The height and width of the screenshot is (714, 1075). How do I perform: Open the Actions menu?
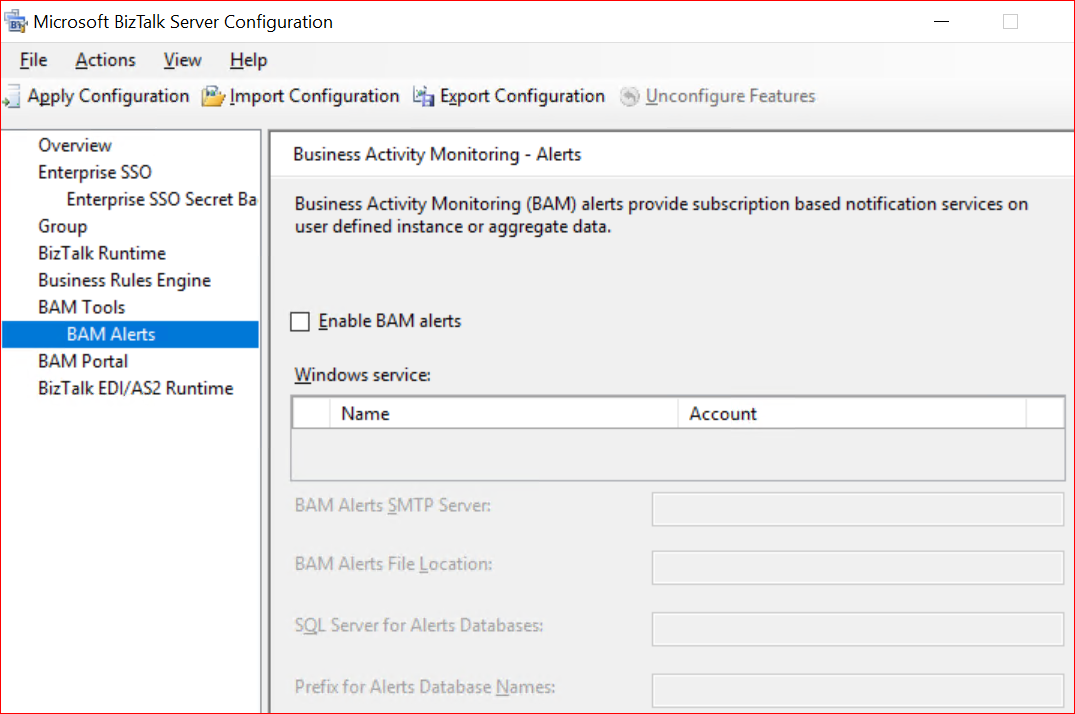[105, 60]
